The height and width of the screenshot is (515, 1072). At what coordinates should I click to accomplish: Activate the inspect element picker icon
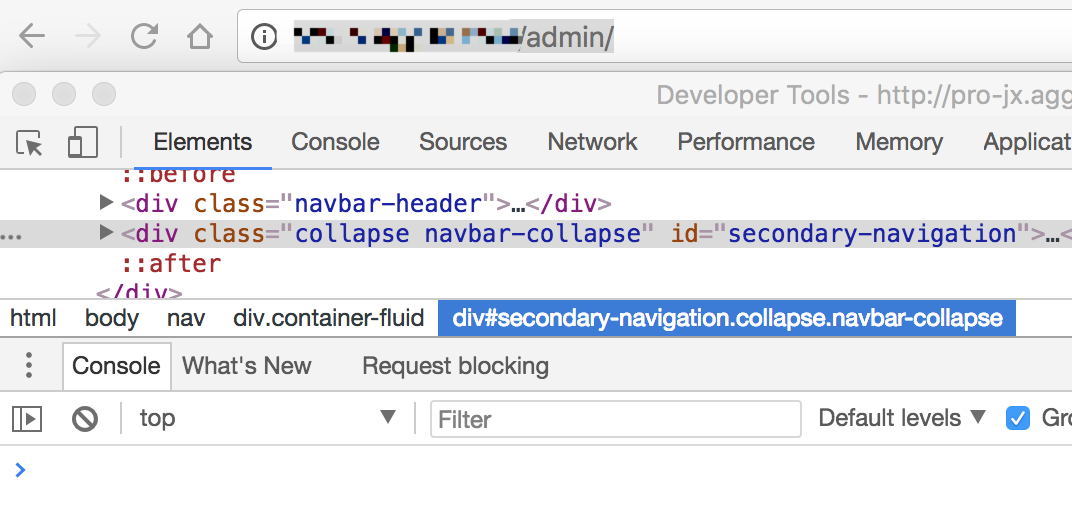coord(29,143)
